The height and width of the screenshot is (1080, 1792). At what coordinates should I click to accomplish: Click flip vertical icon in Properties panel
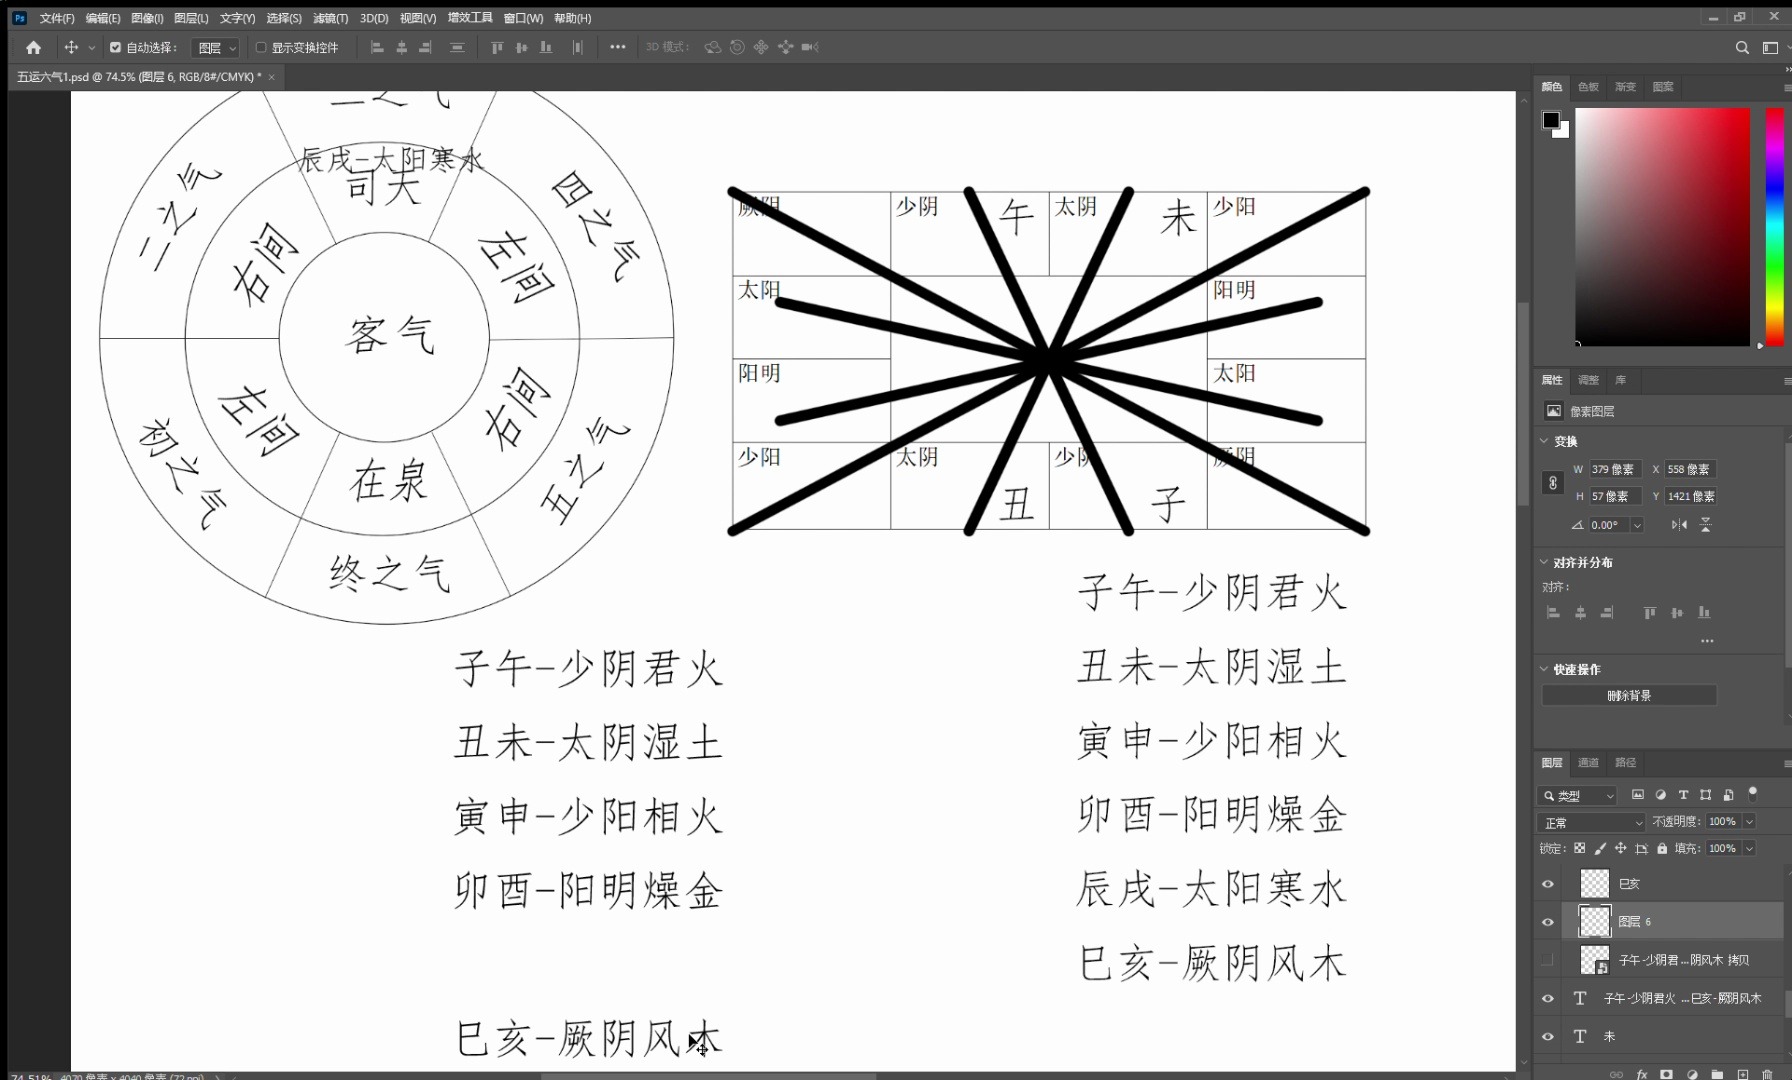click(1706, 525)
